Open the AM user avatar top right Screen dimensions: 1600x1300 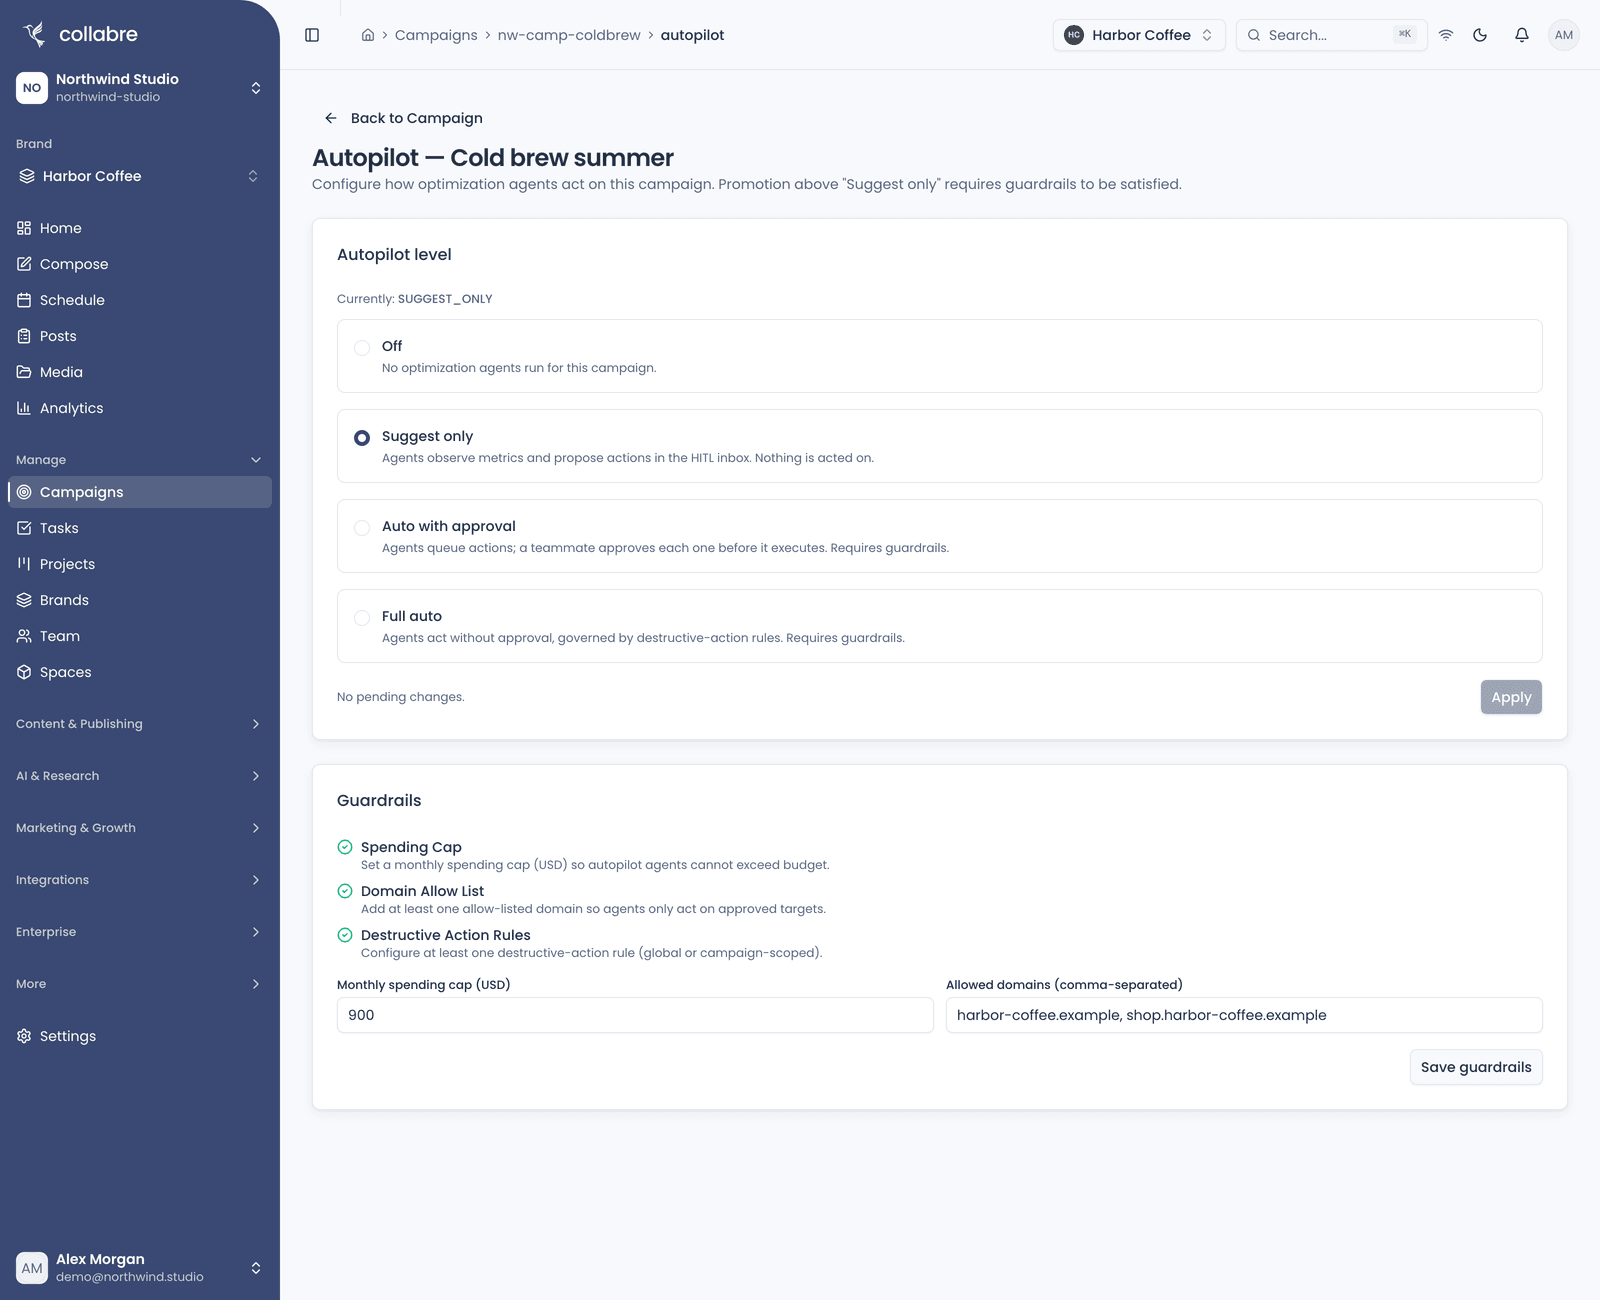pos(1564,35)
